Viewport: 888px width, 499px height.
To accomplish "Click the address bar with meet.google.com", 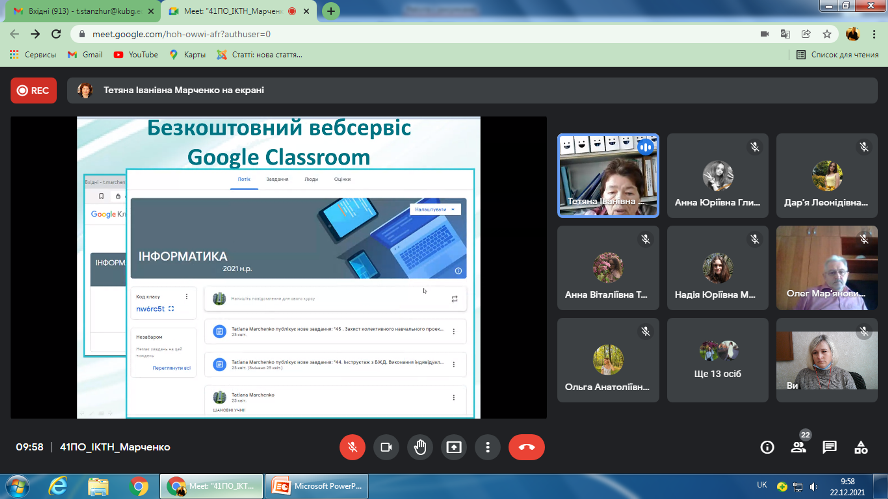I will [400, 33].
